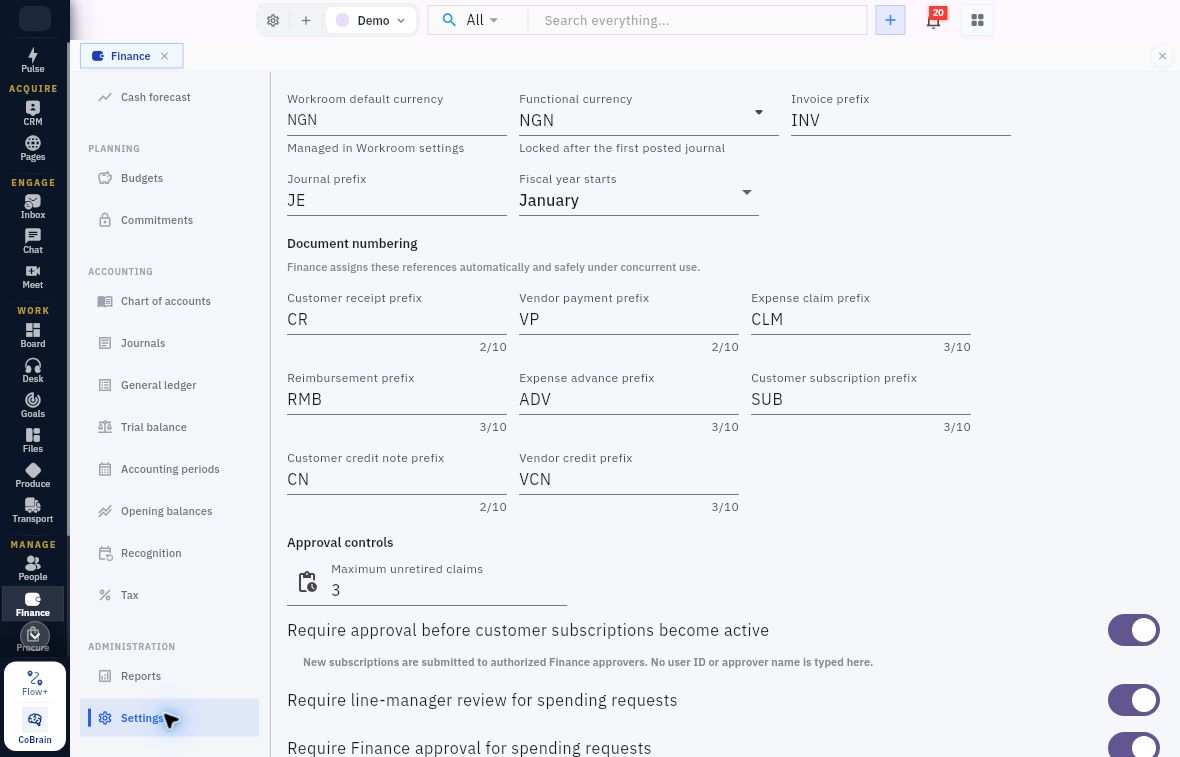Click the blue plus create button
The image size is (1180, 757).
click(x=890, y=20)
